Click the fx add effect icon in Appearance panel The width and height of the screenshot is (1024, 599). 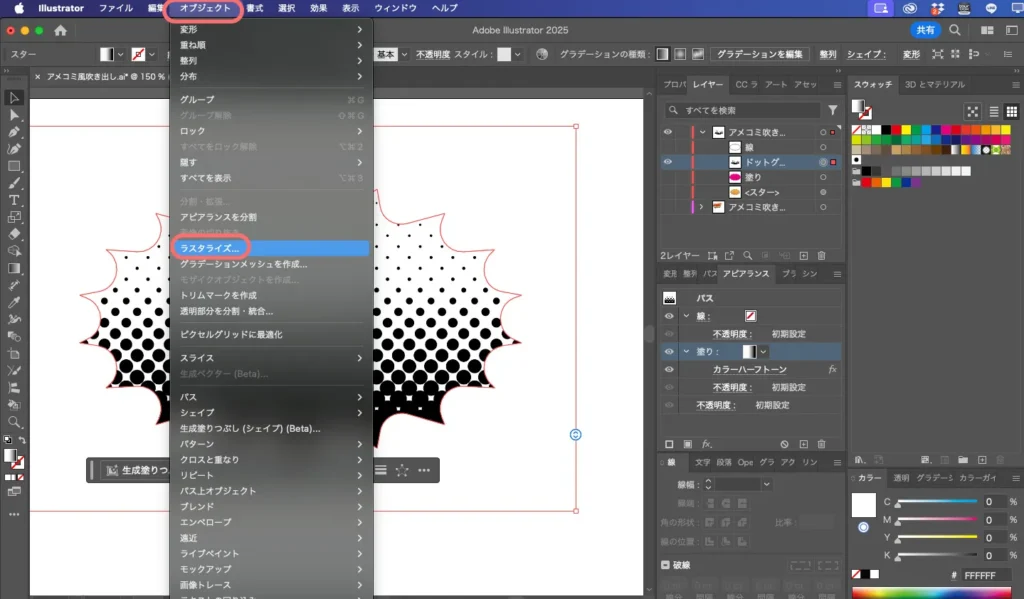(x=706, y=443)
